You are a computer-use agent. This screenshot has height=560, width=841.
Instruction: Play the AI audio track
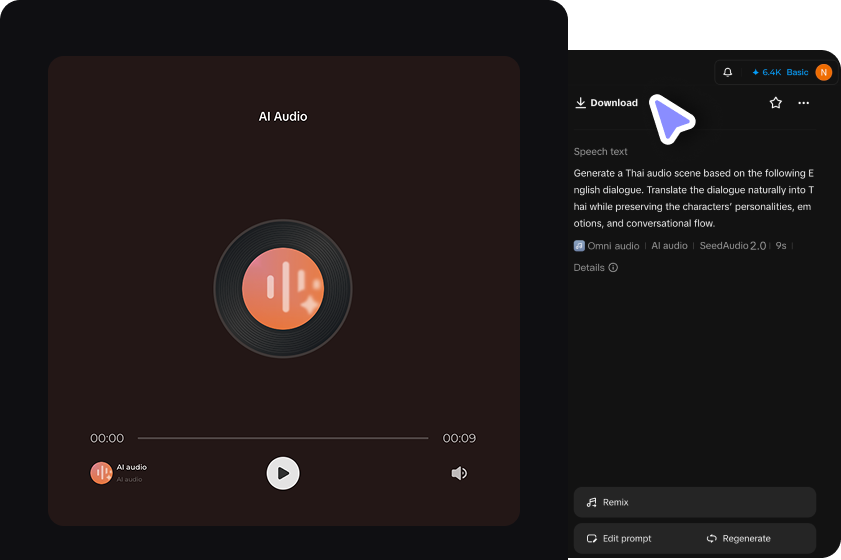click(283, 473)
